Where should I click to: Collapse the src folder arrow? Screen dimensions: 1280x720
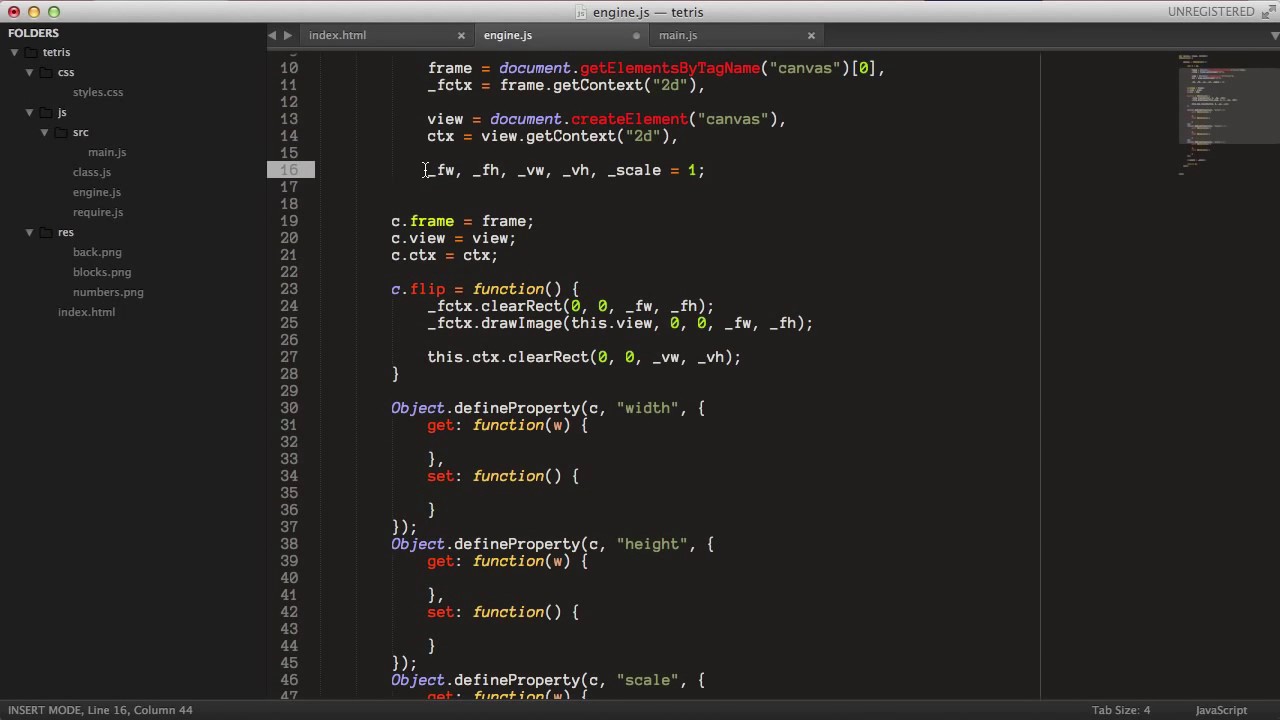pos(44,132)
